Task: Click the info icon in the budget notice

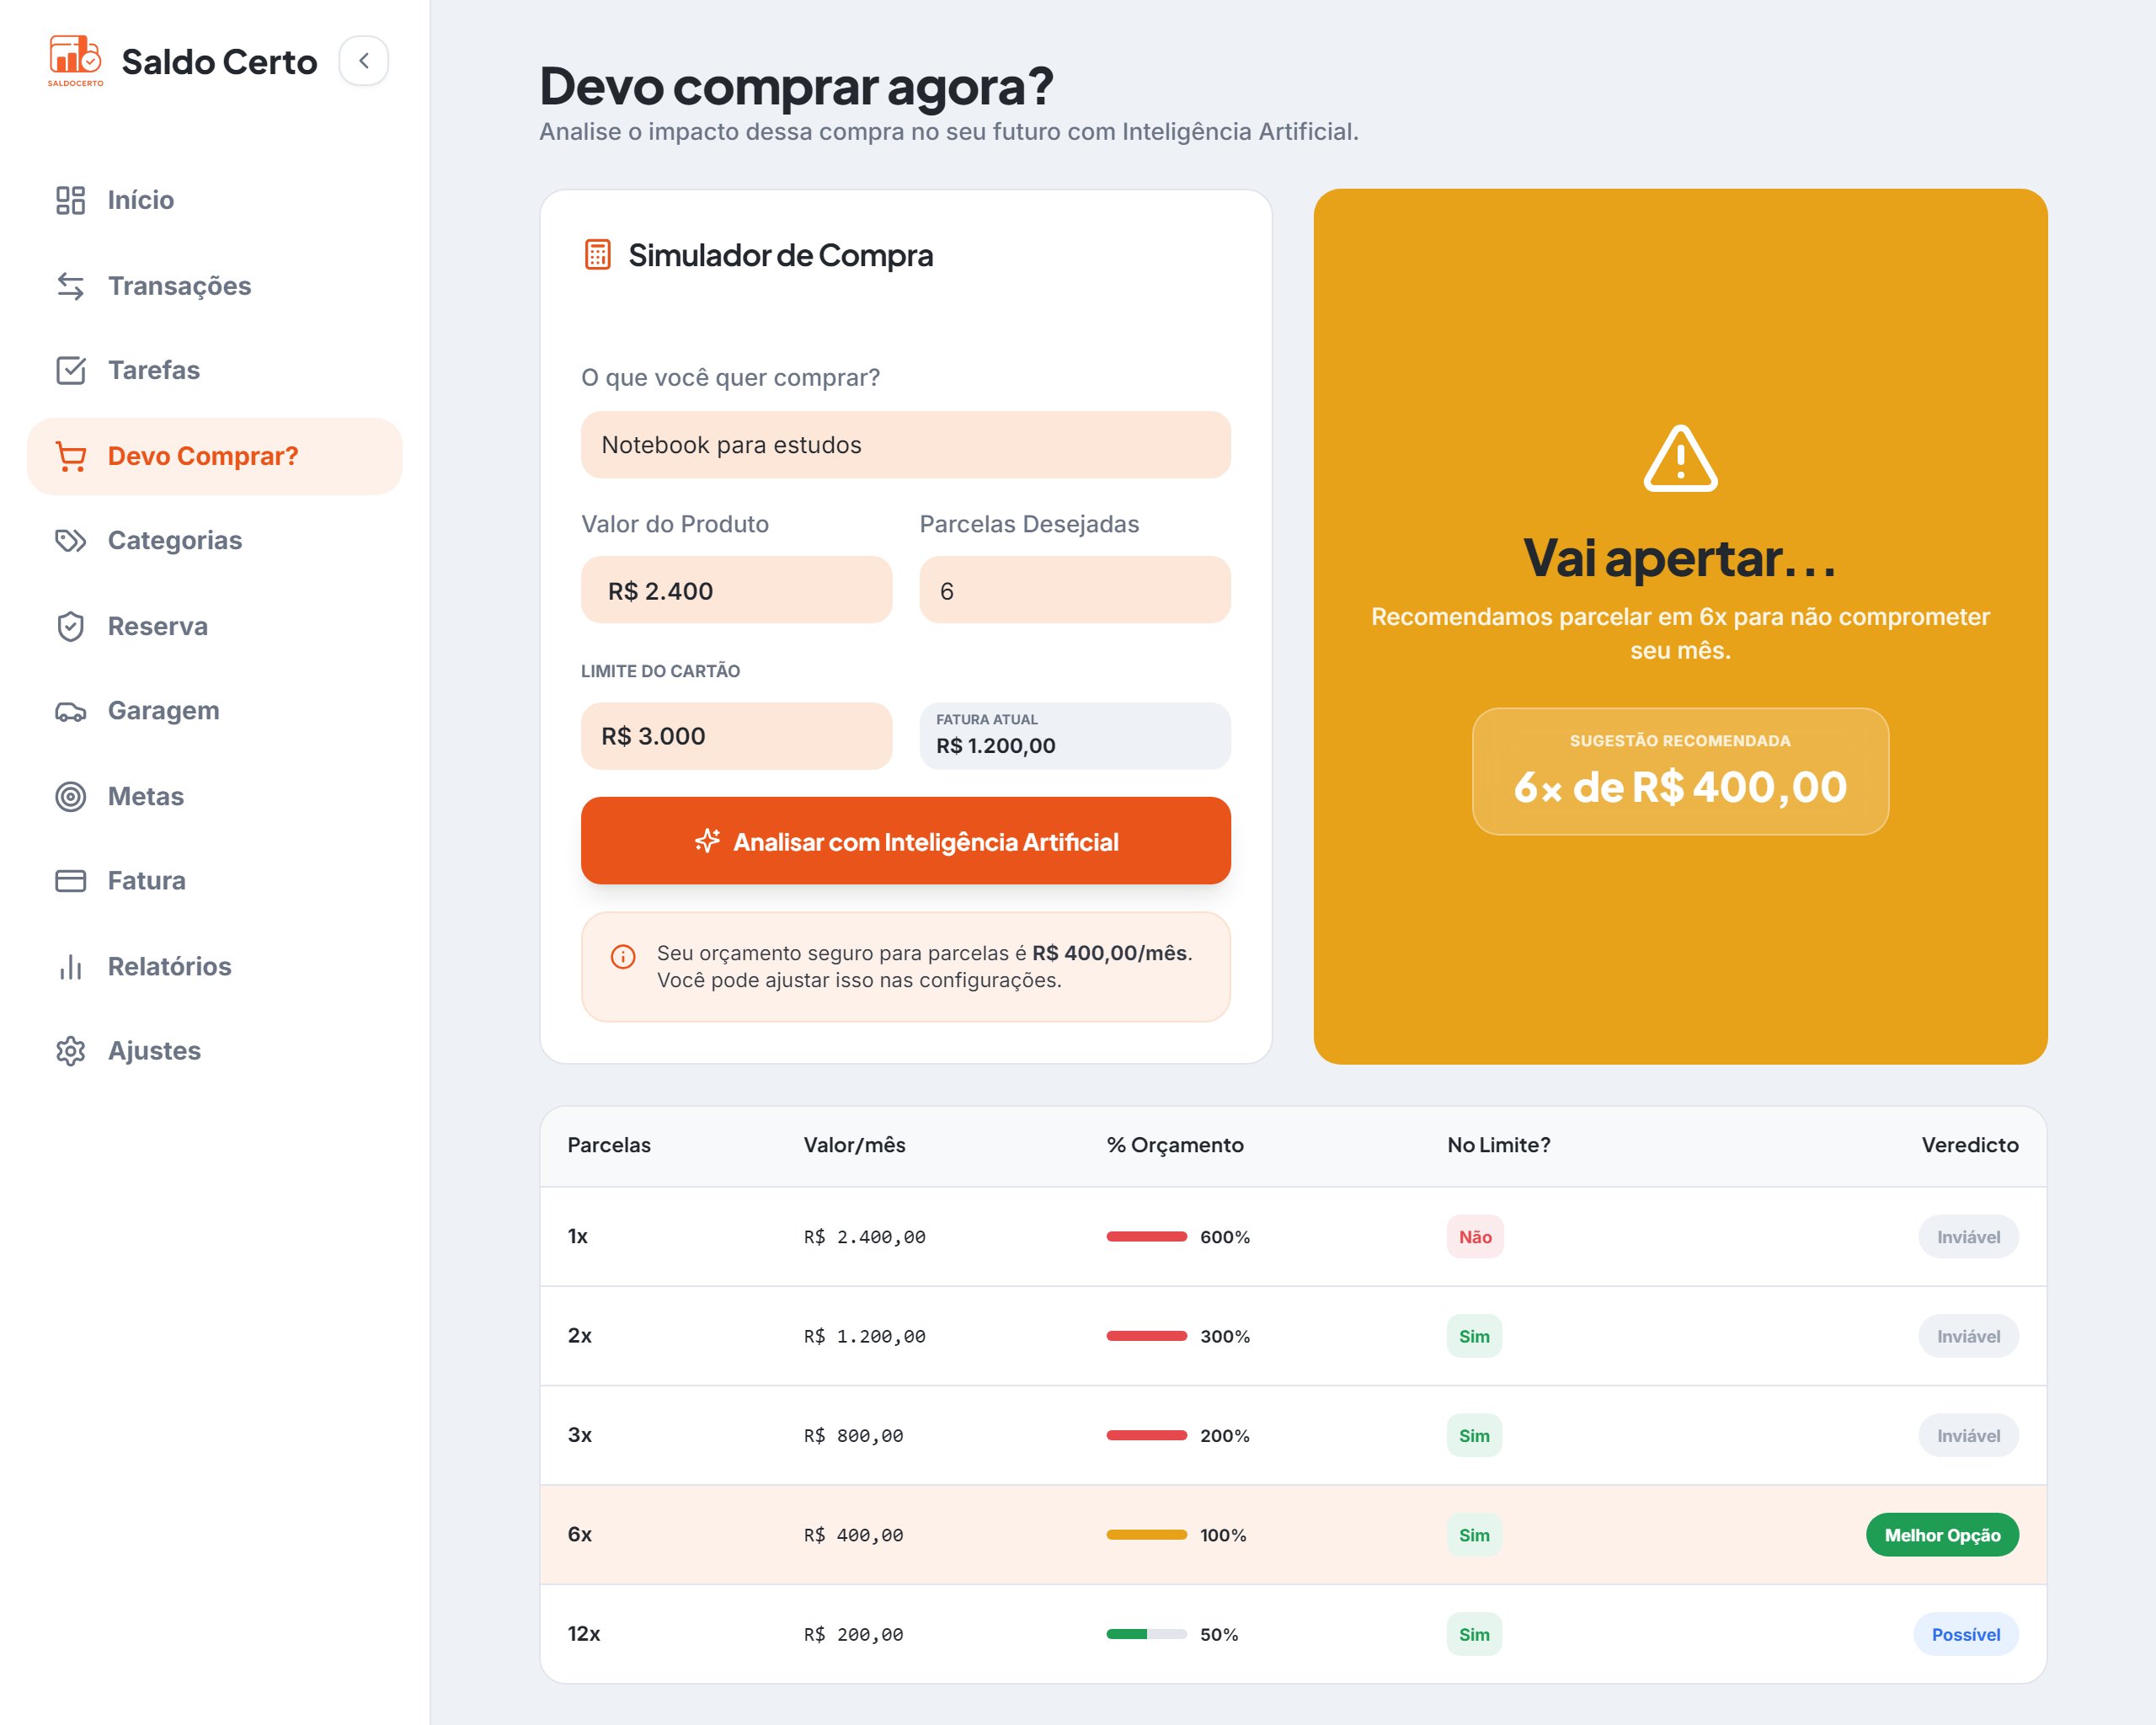Action: click(623, 957)
